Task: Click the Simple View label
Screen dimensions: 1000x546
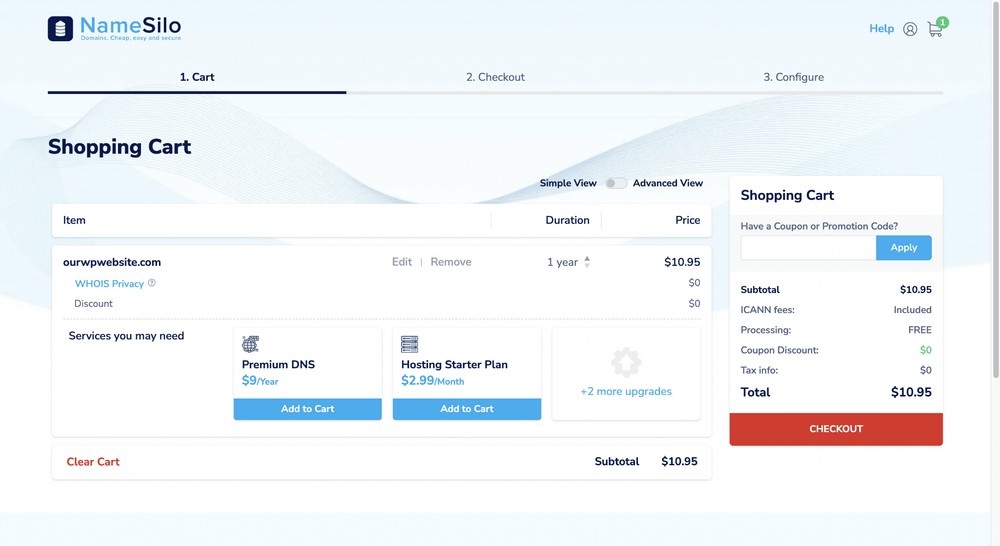Action: [568, 183]
